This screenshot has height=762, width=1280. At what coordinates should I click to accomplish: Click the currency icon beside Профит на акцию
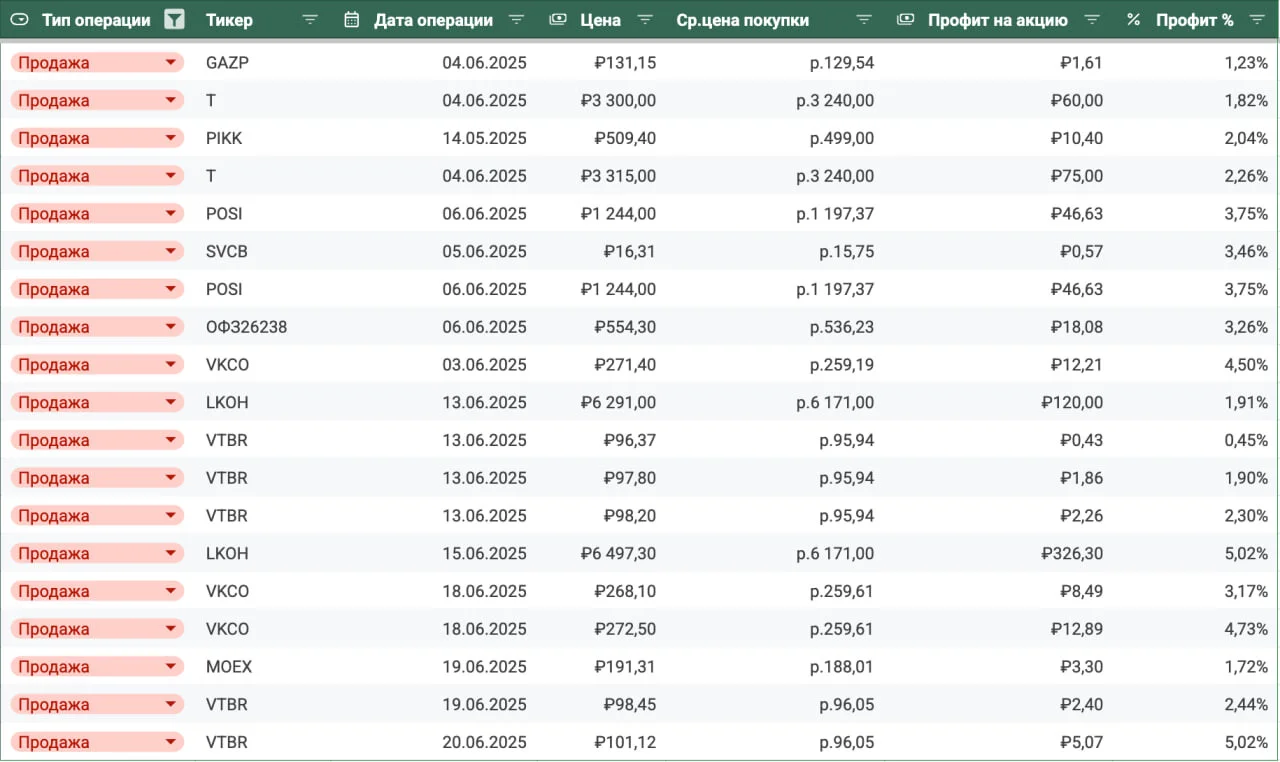coord(906,20)
